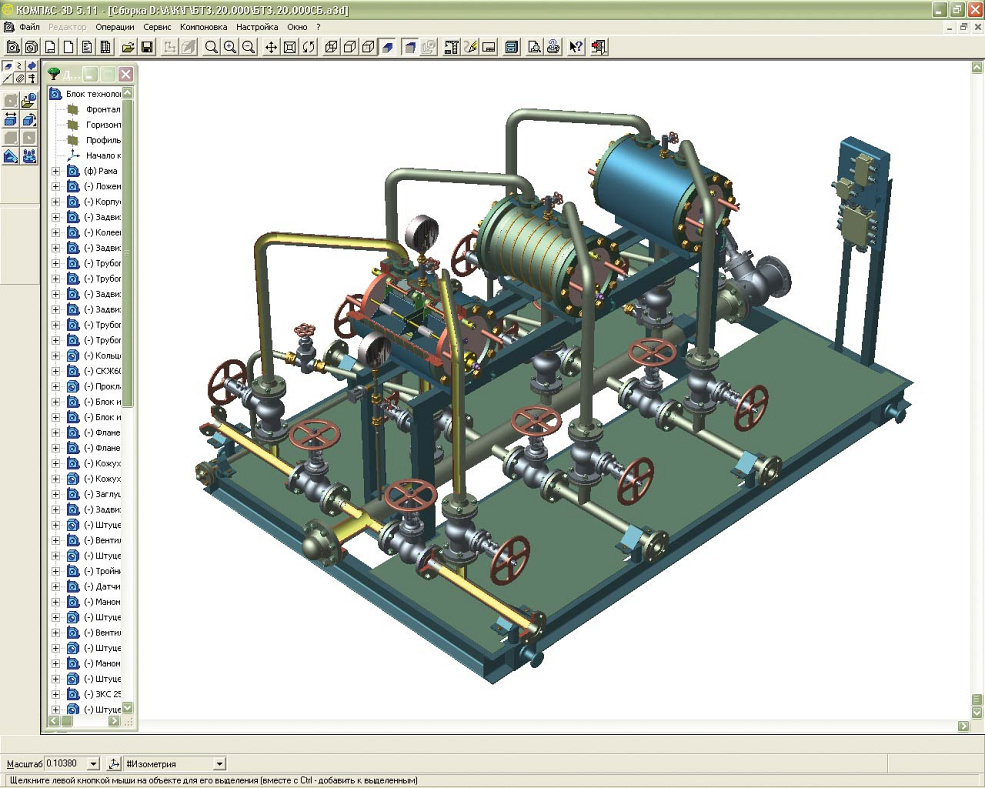Activate the pan view arrows tool

tap(271, 47)
